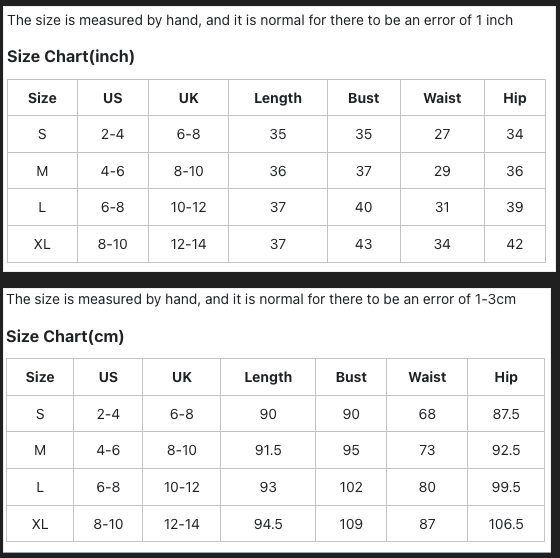Screen dimensions: 560x558
Task: Select the Waist value 27 in inch chart
Action: pyautogui.click(x=442, y=134)
